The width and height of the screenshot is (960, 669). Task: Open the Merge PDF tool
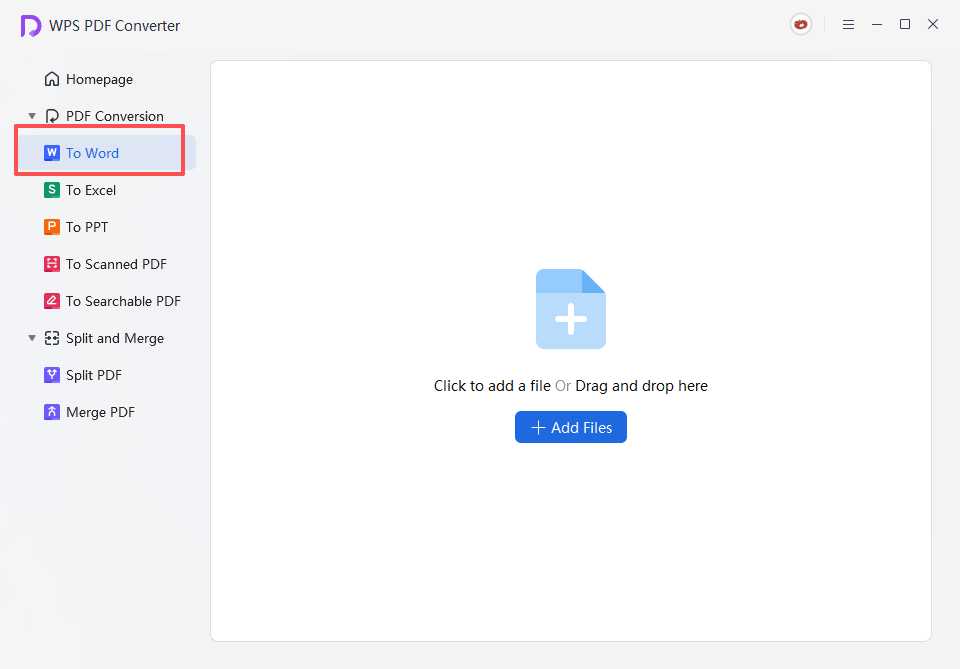[x=100, y=412]
